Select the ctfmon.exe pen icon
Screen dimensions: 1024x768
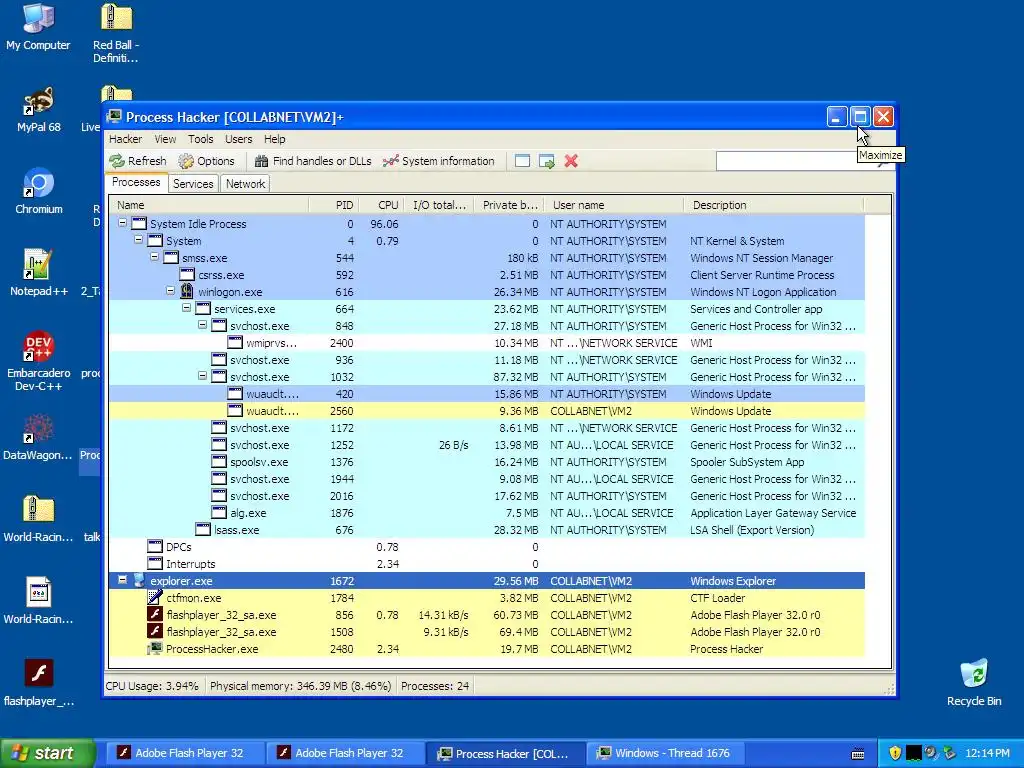click(155, 598)
